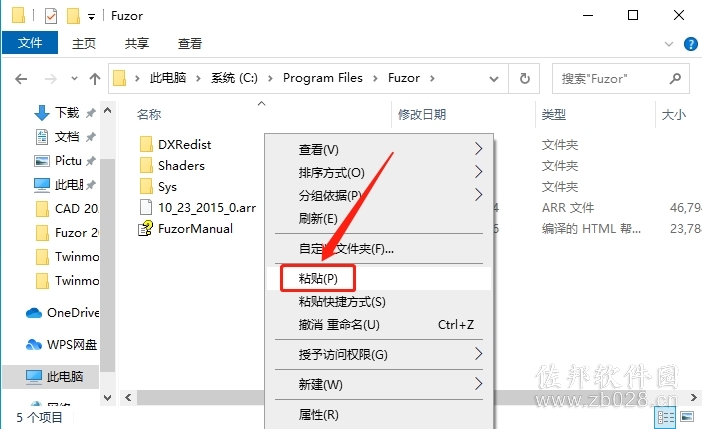Open 查看(V) submenu in context menu
702x429 pixels.
[x=379, y=150]
